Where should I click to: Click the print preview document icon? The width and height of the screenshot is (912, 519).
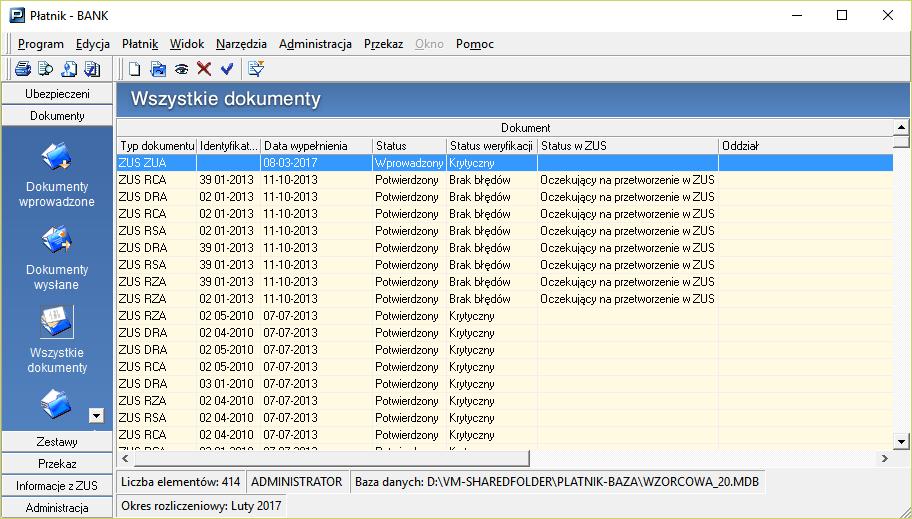[x=45, y=69]
